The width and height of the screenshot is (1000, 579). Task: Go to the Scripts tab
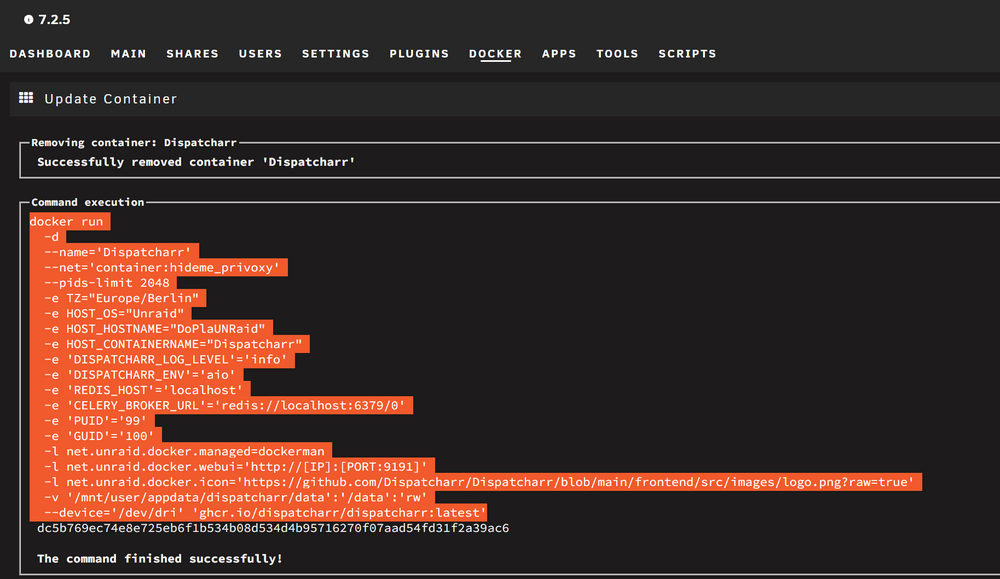687,54
